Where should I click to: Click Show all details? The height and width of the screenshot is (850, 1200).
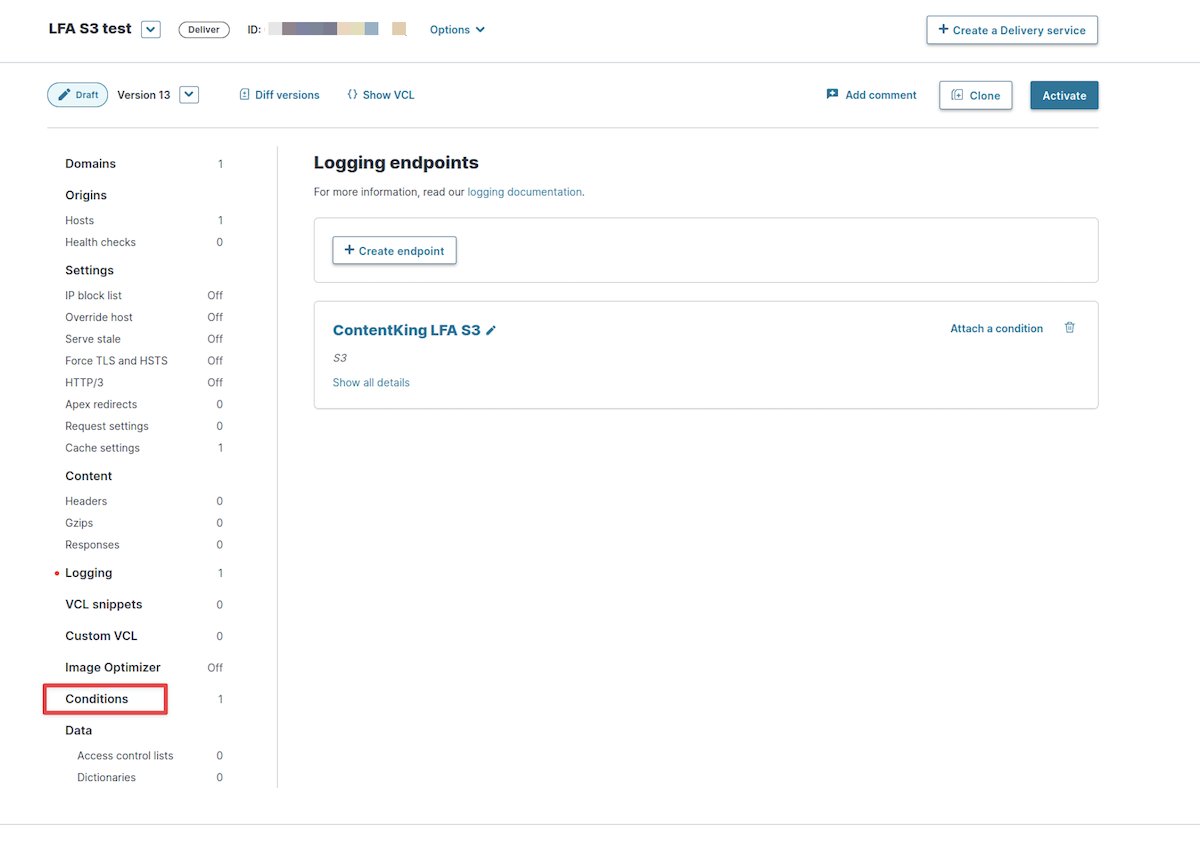click(371, 382)
